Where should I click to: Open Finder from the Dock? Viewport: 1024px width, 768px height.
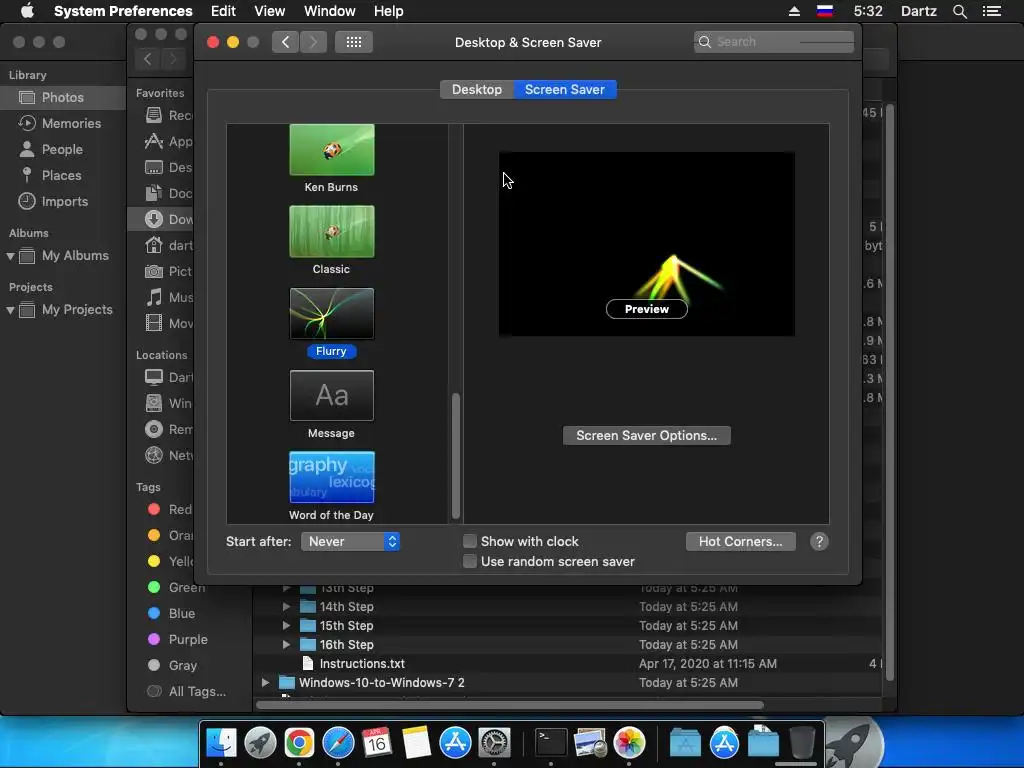click(221, 743)
